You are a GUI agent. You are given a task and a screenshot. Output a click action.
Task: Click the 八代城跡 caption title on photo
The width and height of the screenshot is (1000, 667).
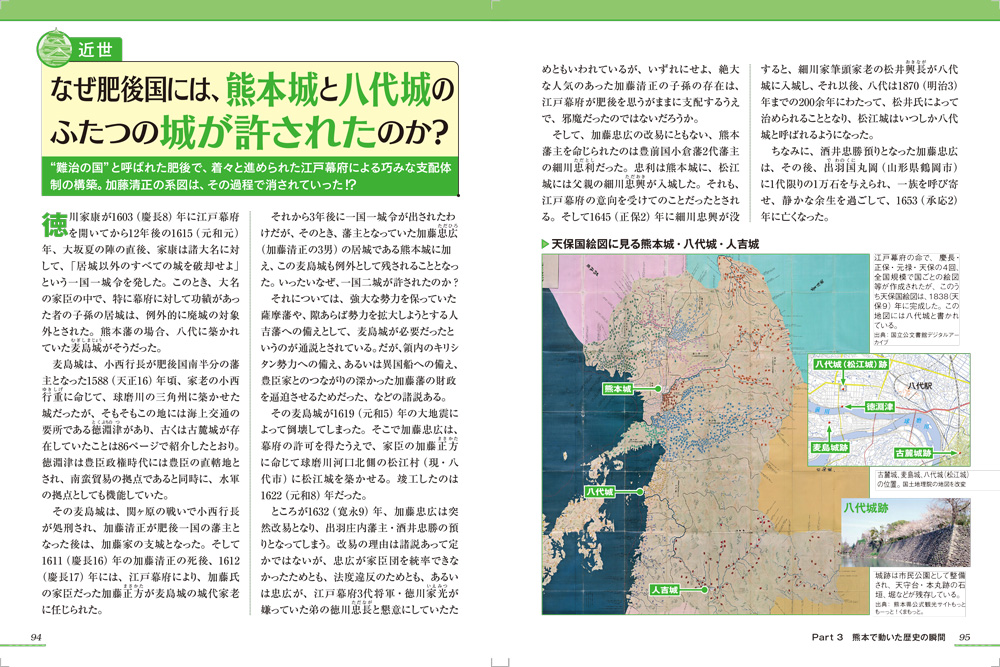pos(866,508)
